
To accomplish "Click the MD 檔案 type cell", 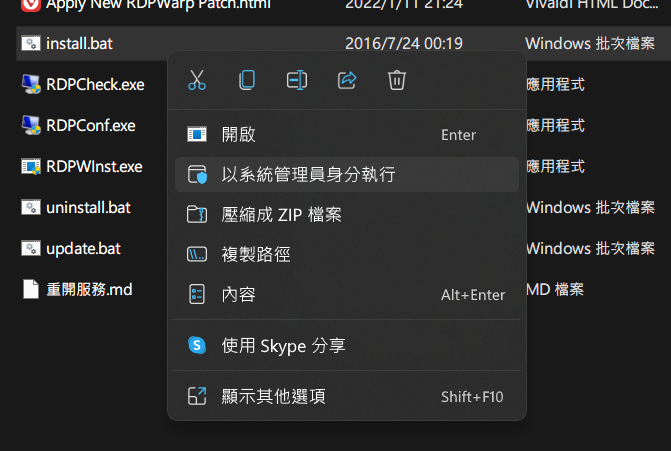I will coord(555,290).
